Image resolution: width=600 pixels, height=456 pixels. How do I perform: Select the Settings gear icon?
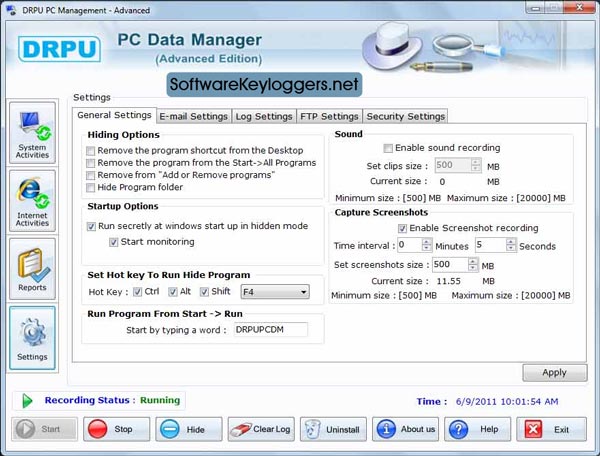tap(33, 332)
